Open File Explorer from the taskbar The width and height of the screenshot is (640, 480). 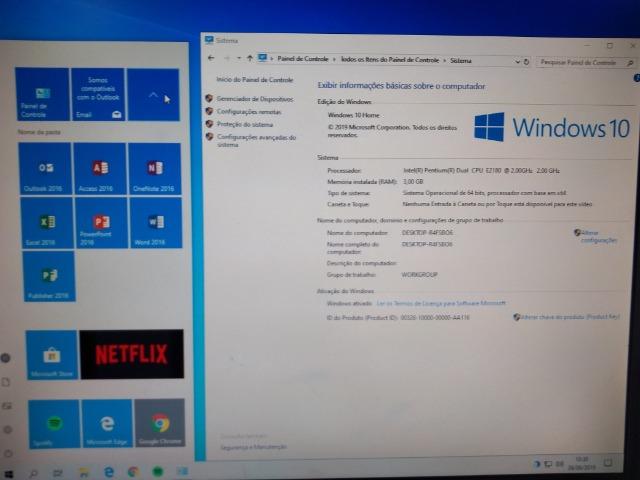coord(84,473)
